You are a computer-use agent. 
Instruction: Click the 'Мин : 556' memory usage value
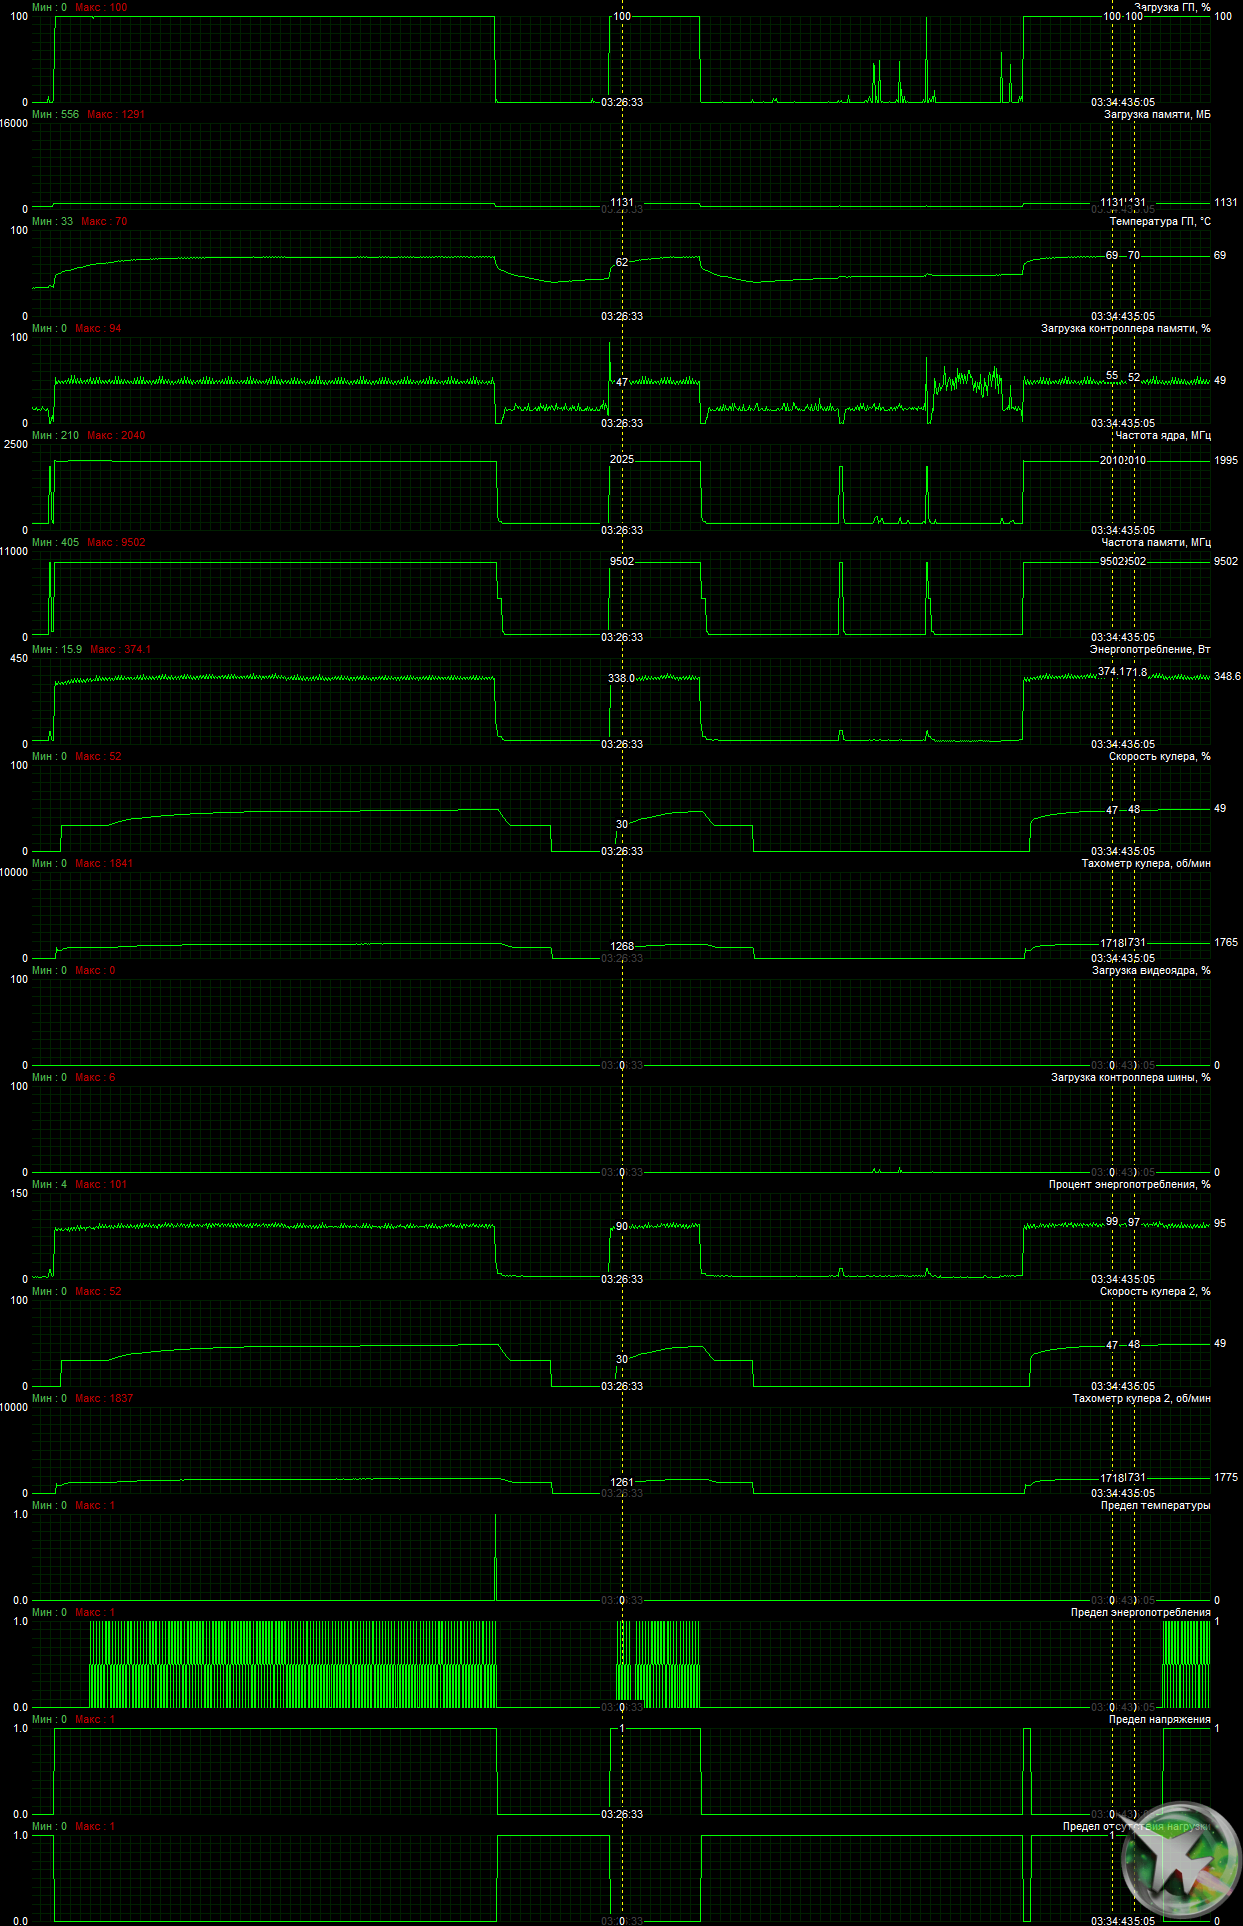point(55,114)
